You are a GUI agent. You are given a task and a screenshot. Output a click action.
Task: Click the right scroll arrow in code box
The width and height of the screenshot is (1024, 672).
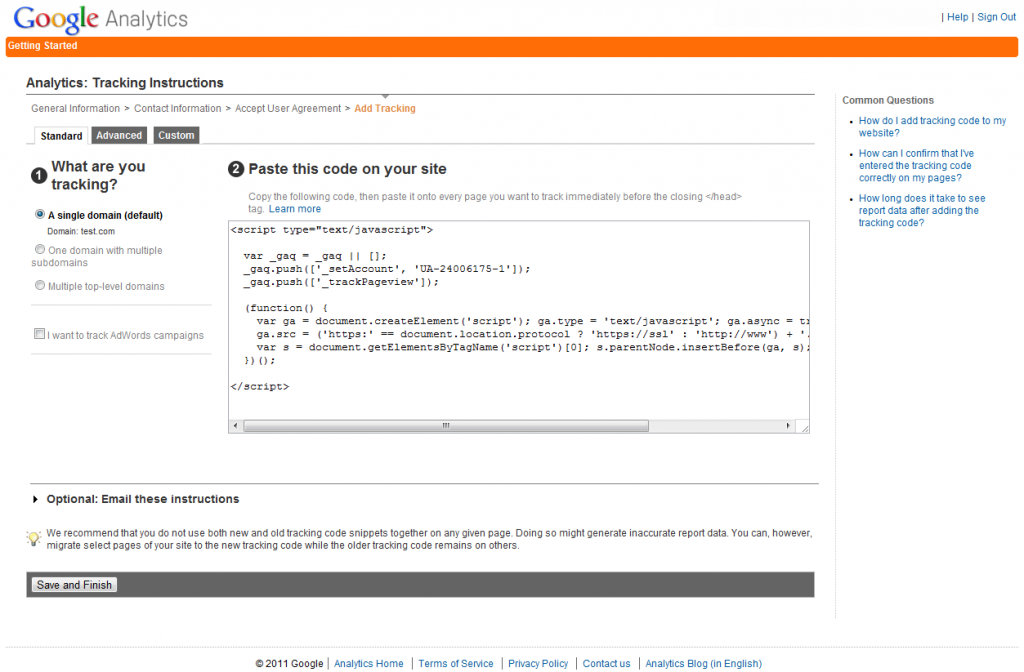(788, 426)
